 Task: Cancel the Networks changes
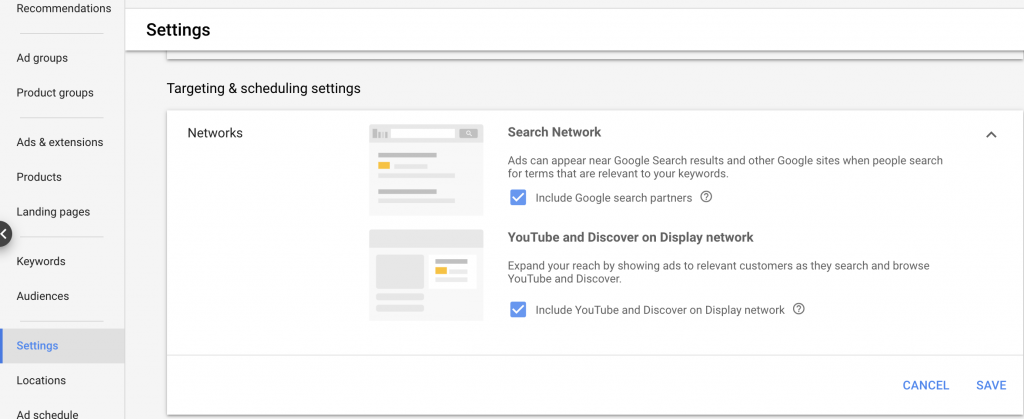point(925,385)
